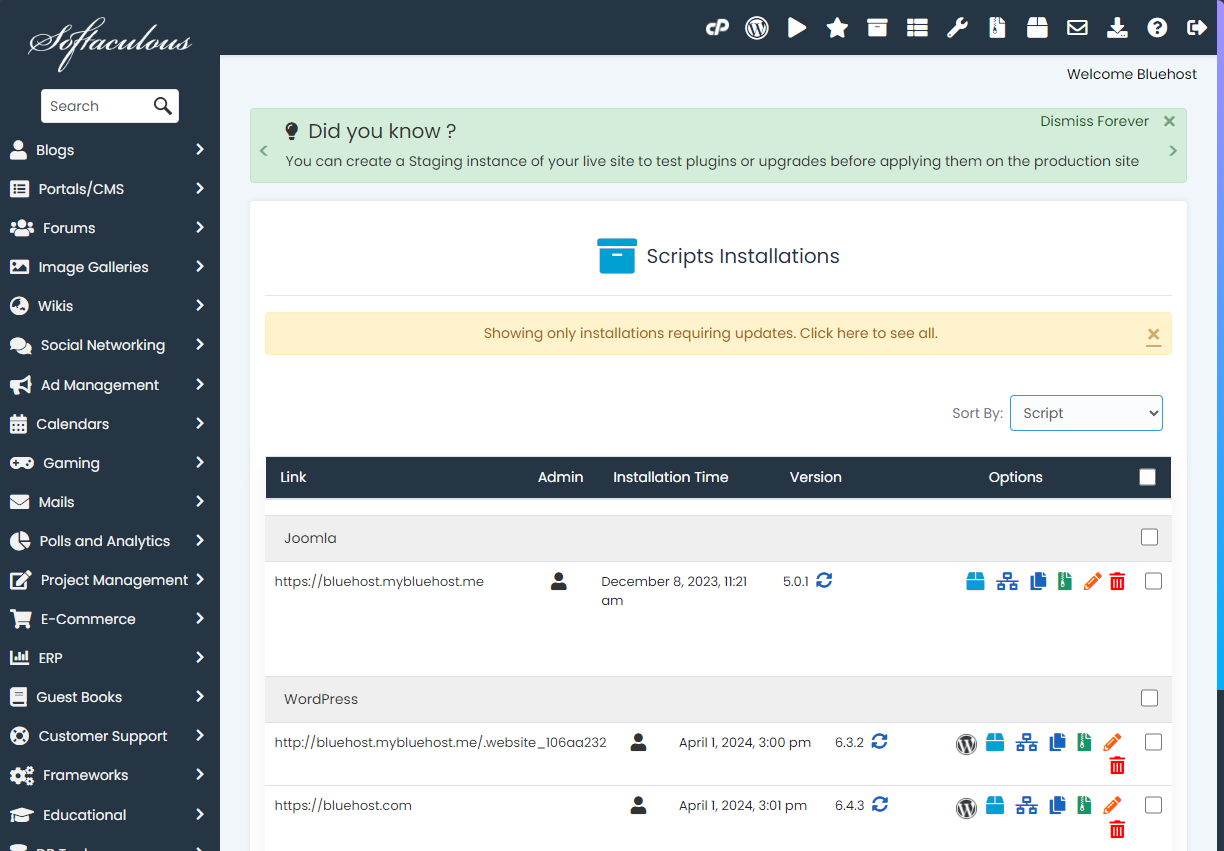The height and width of the screenshot is (851, 1224).
Task: Open the cPanel icon in top toolbar
Action: [717, 28]
